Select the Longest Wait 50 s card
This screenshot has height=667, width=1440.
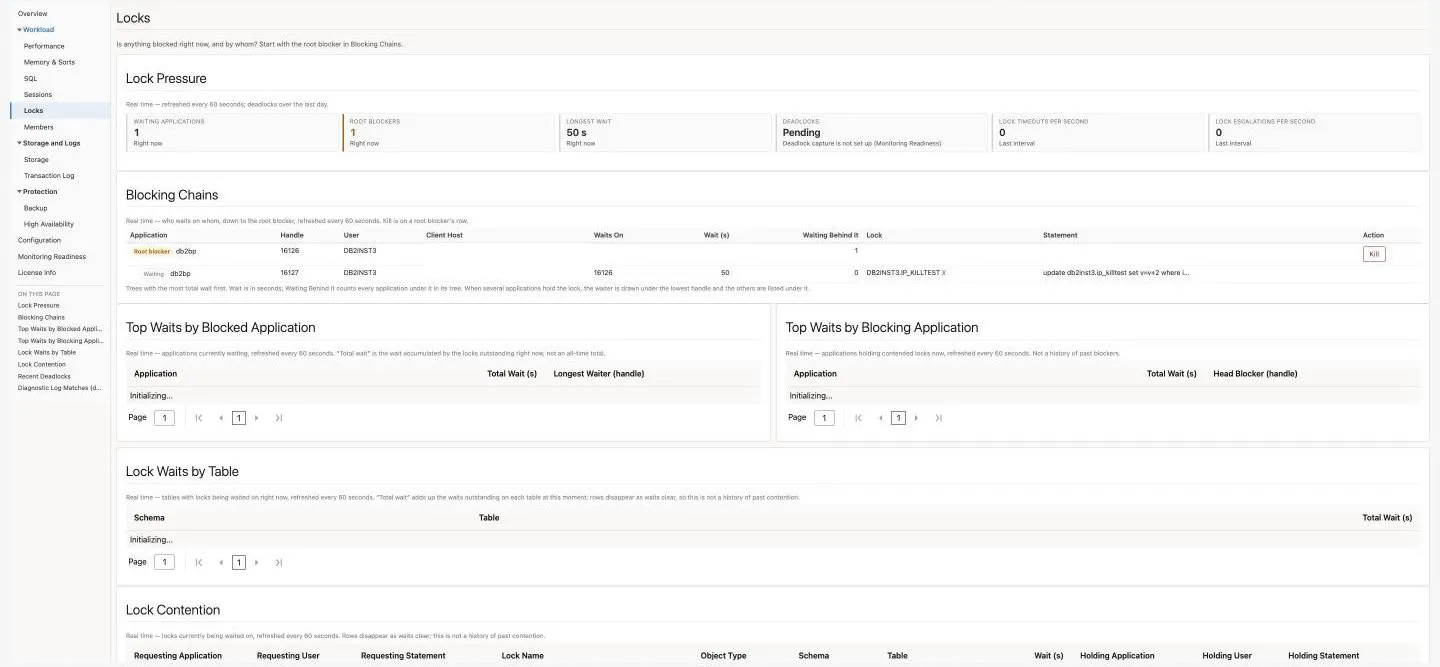[x=667, y=132]
